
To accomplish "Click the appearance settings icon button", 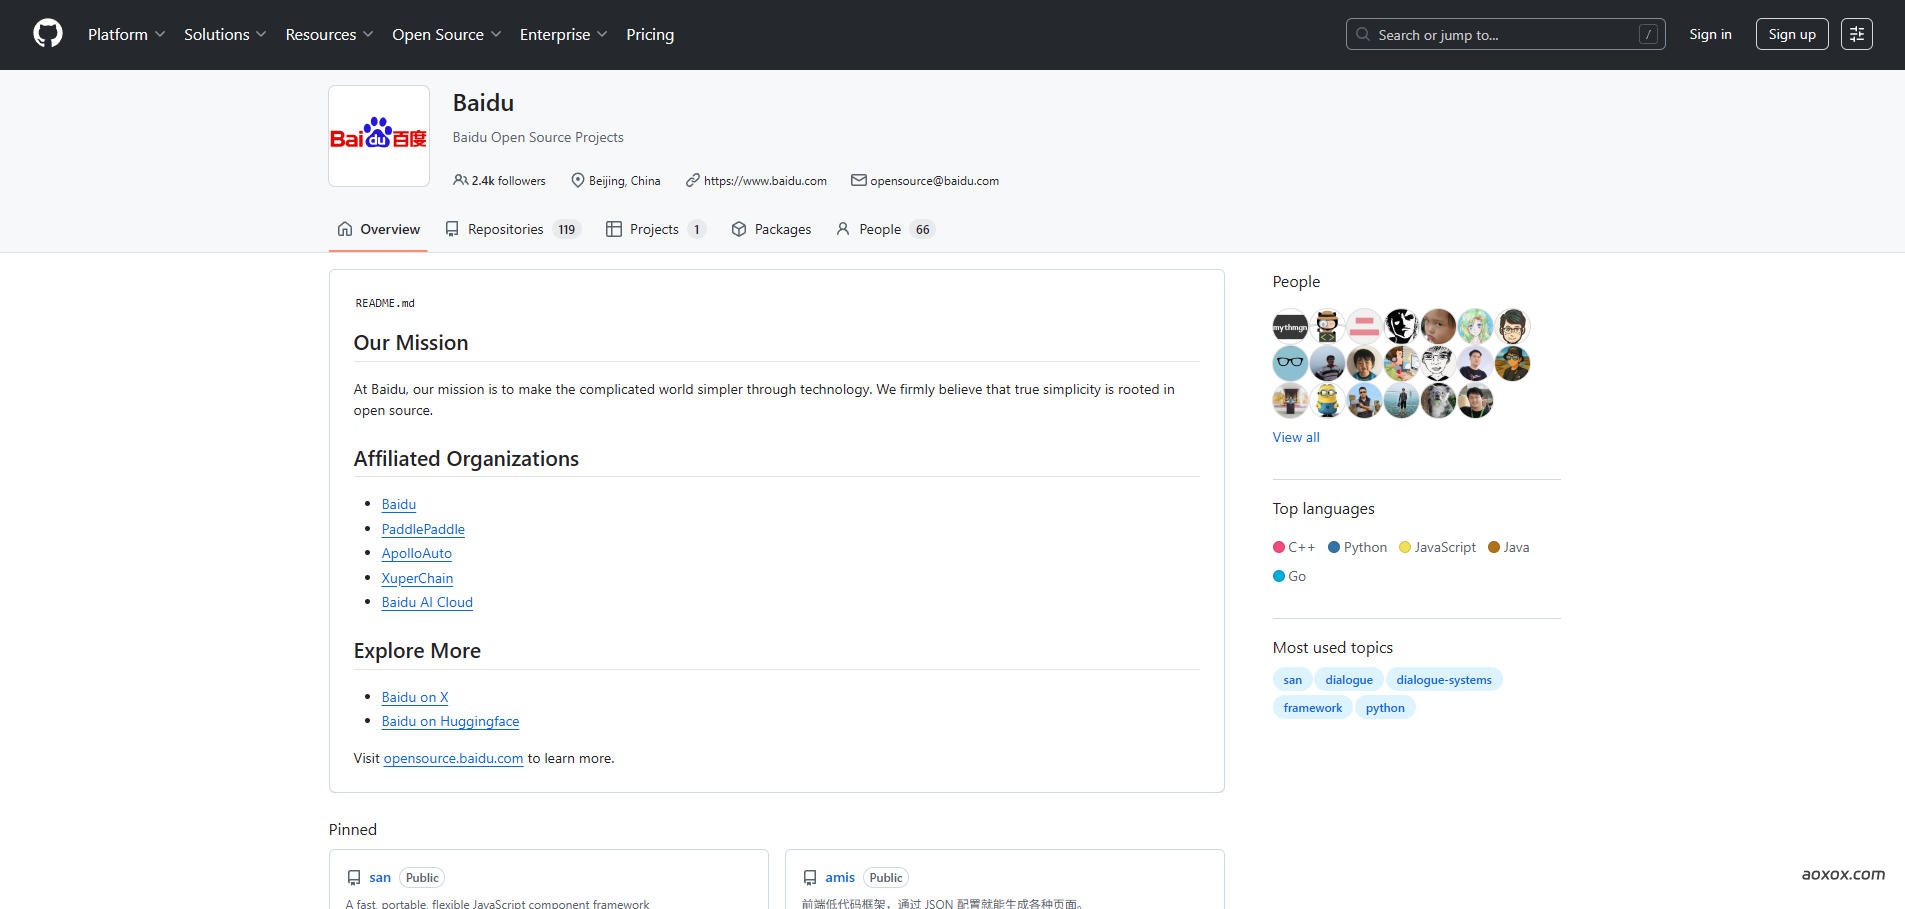I will click(1856, 34).
